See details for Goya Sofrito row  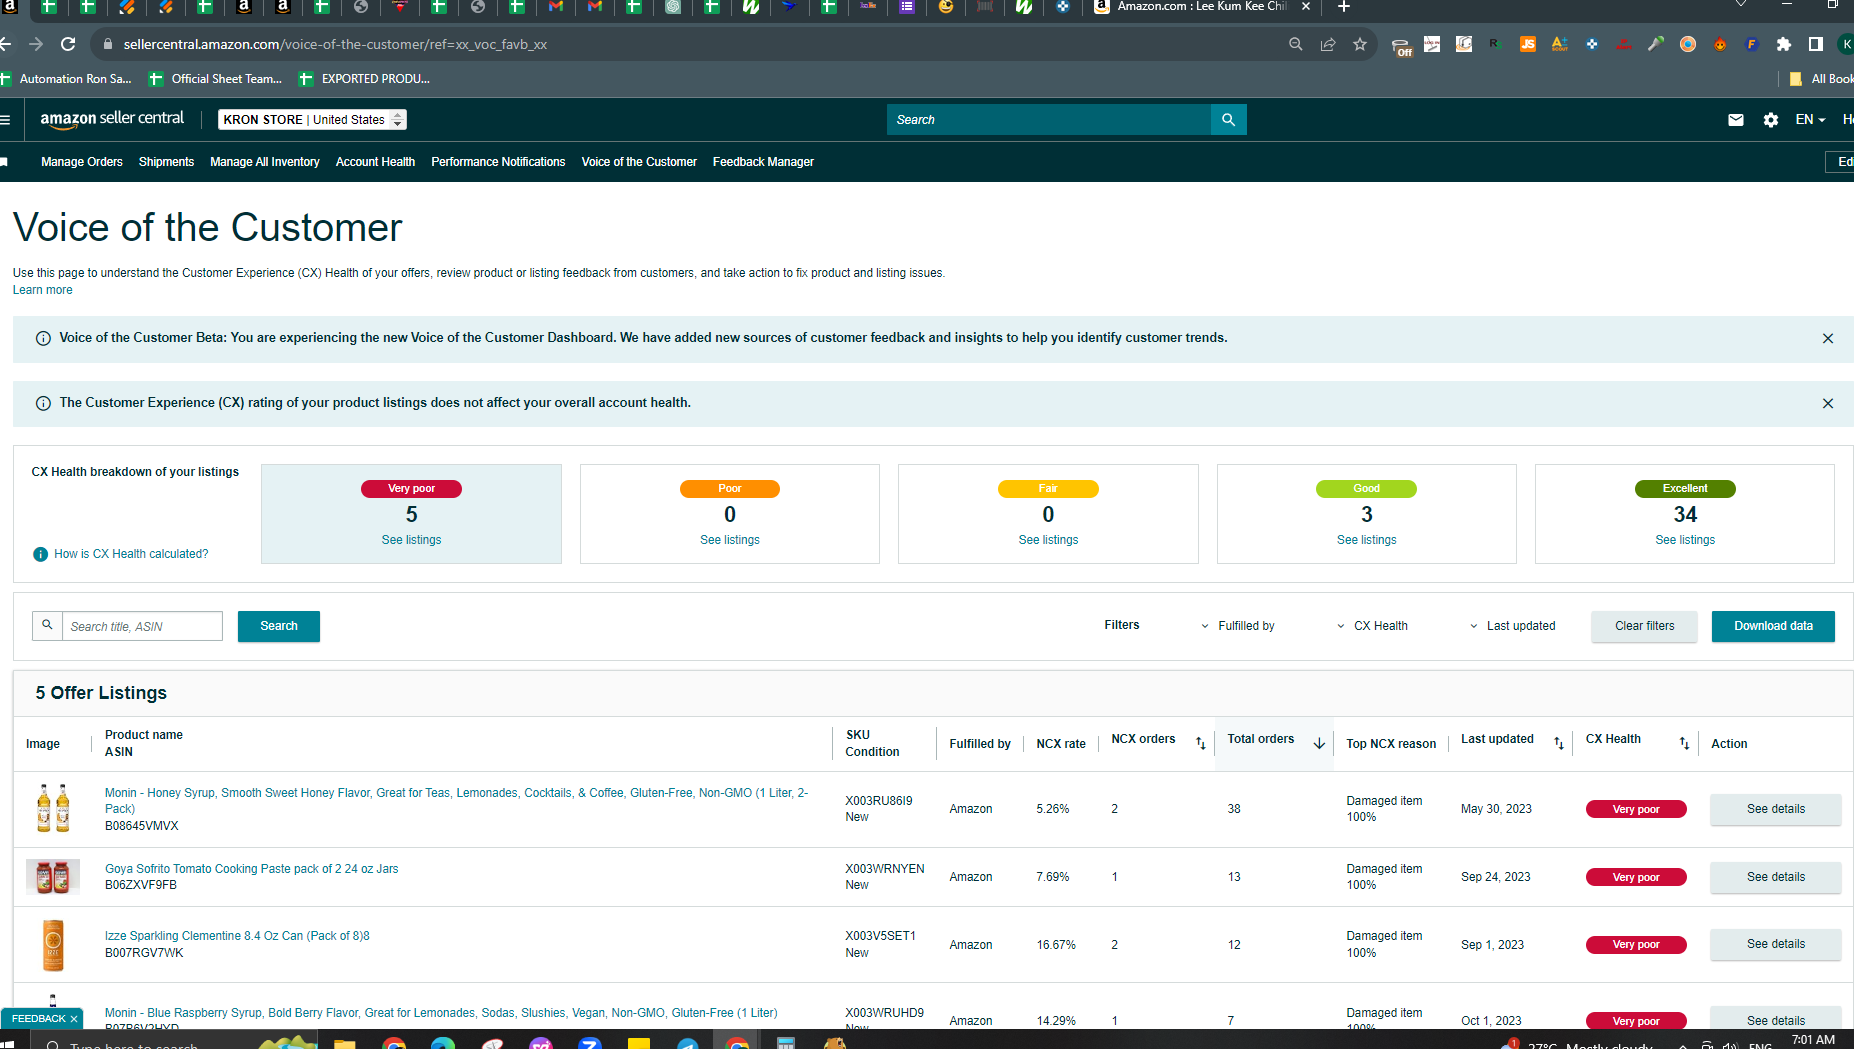[x=1776, y=877]
